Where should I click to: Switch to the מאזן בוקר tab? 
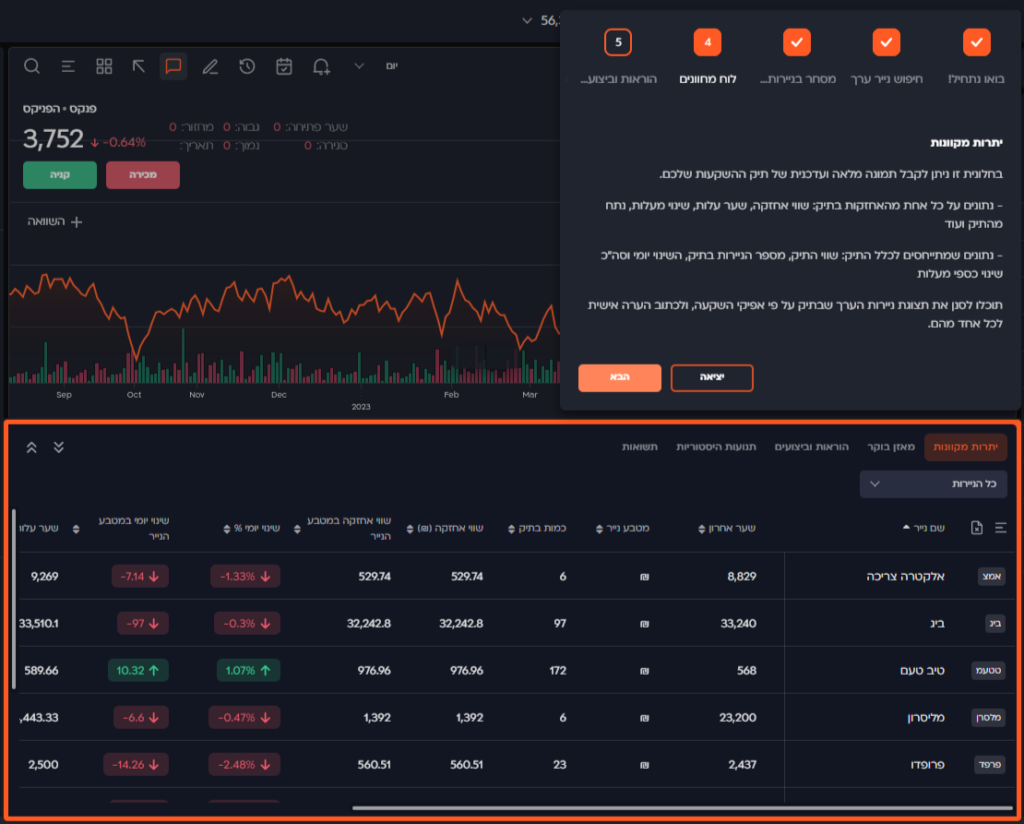click(884, 447)
